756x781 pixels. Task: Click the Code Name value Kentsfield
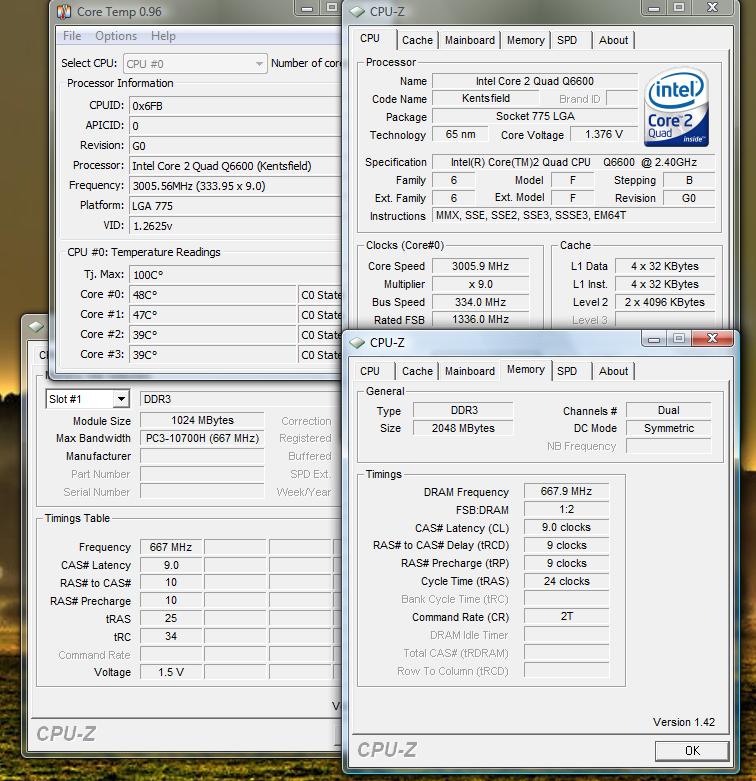coord(486,99)
